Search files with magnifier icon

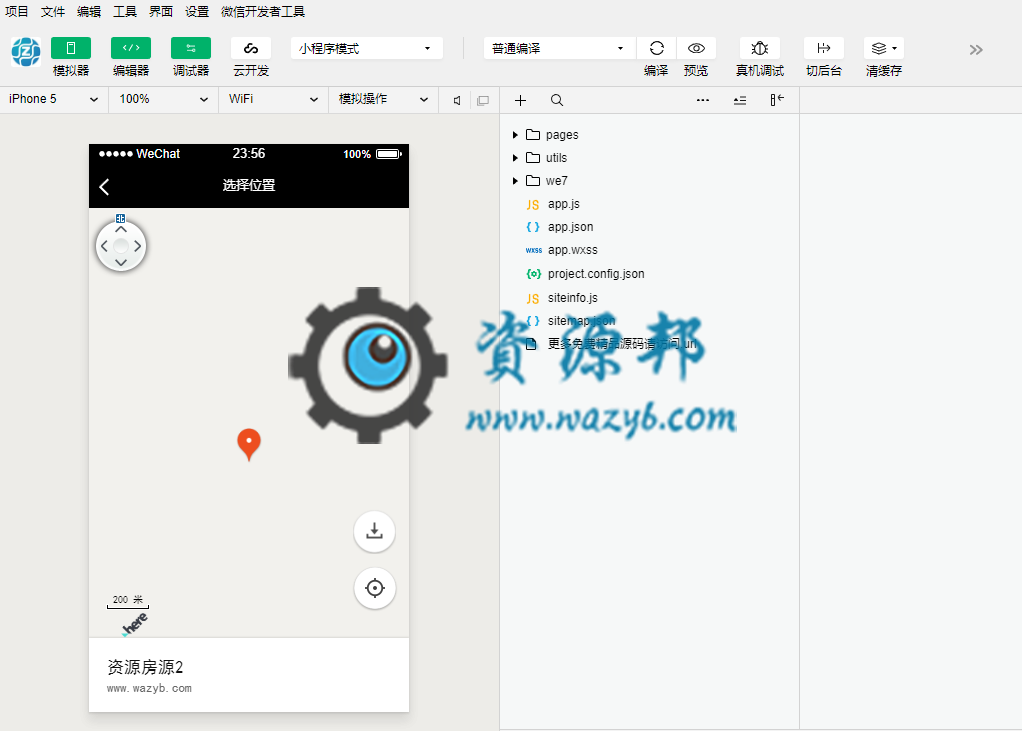[x=557, y=100]
